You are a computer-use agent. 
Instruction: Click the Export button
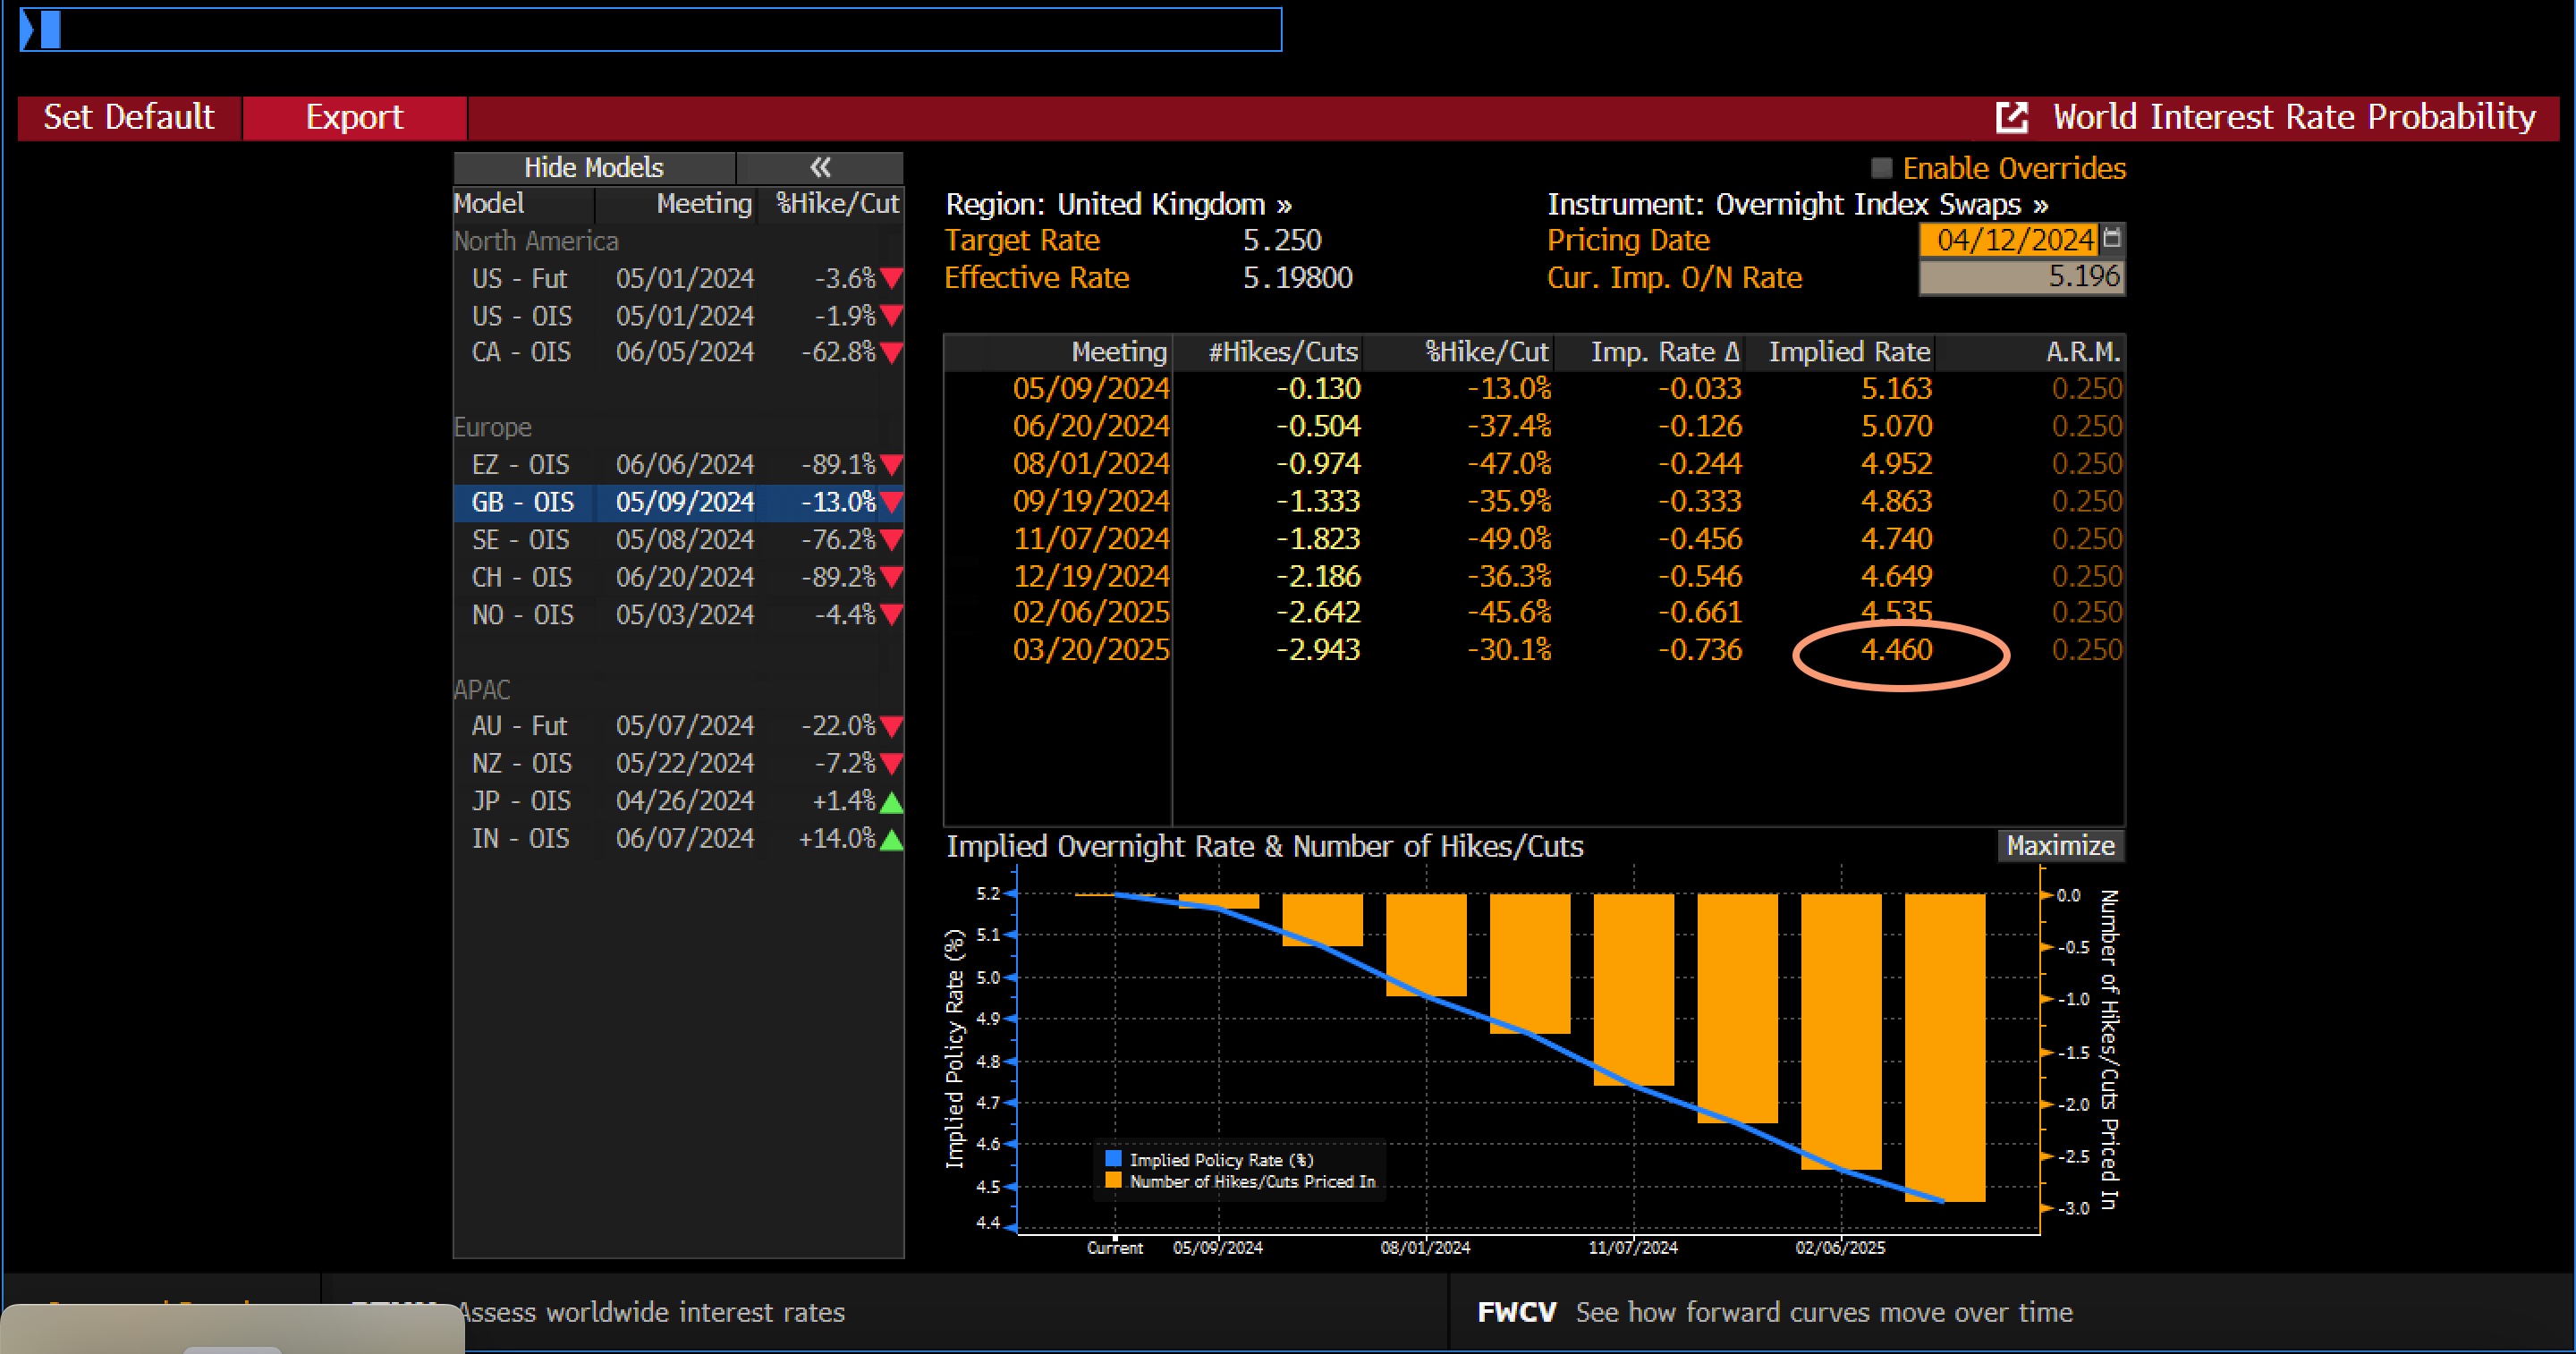pyautogui.click(x=355, y=117)
